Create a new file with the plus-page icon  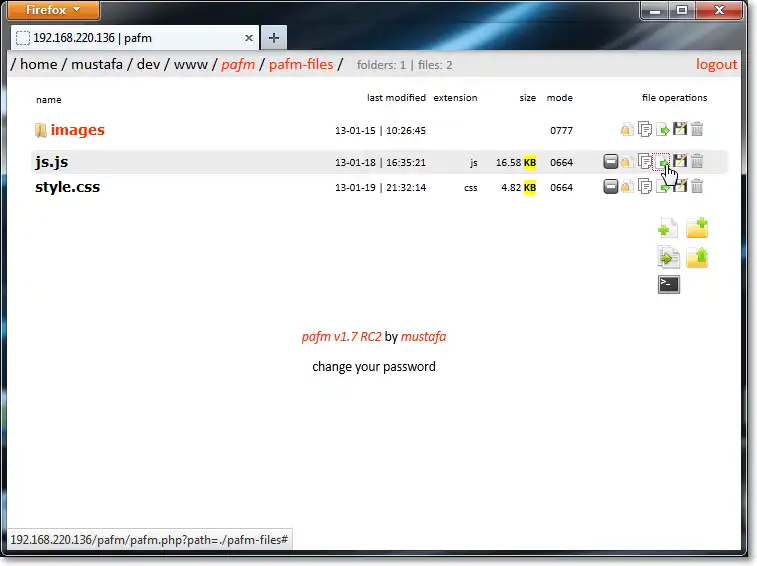point(668,228)
